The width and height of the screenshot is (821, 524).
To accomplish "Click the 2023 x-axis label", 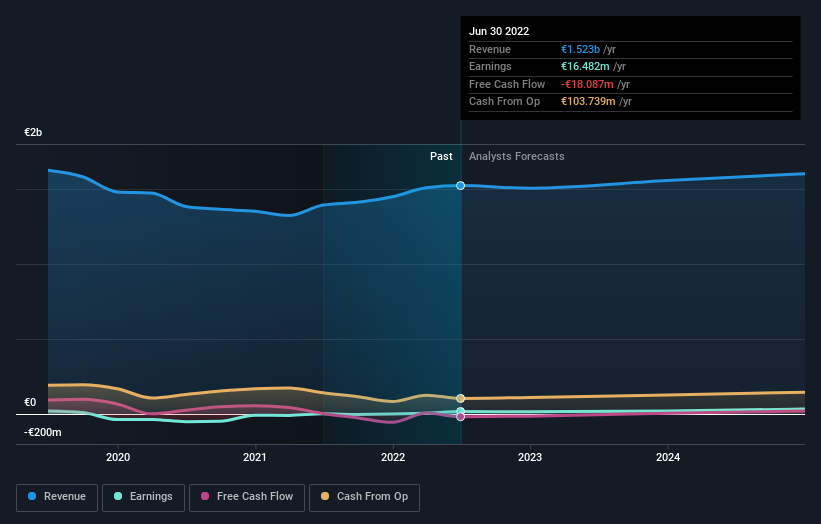I will point(530,457).
